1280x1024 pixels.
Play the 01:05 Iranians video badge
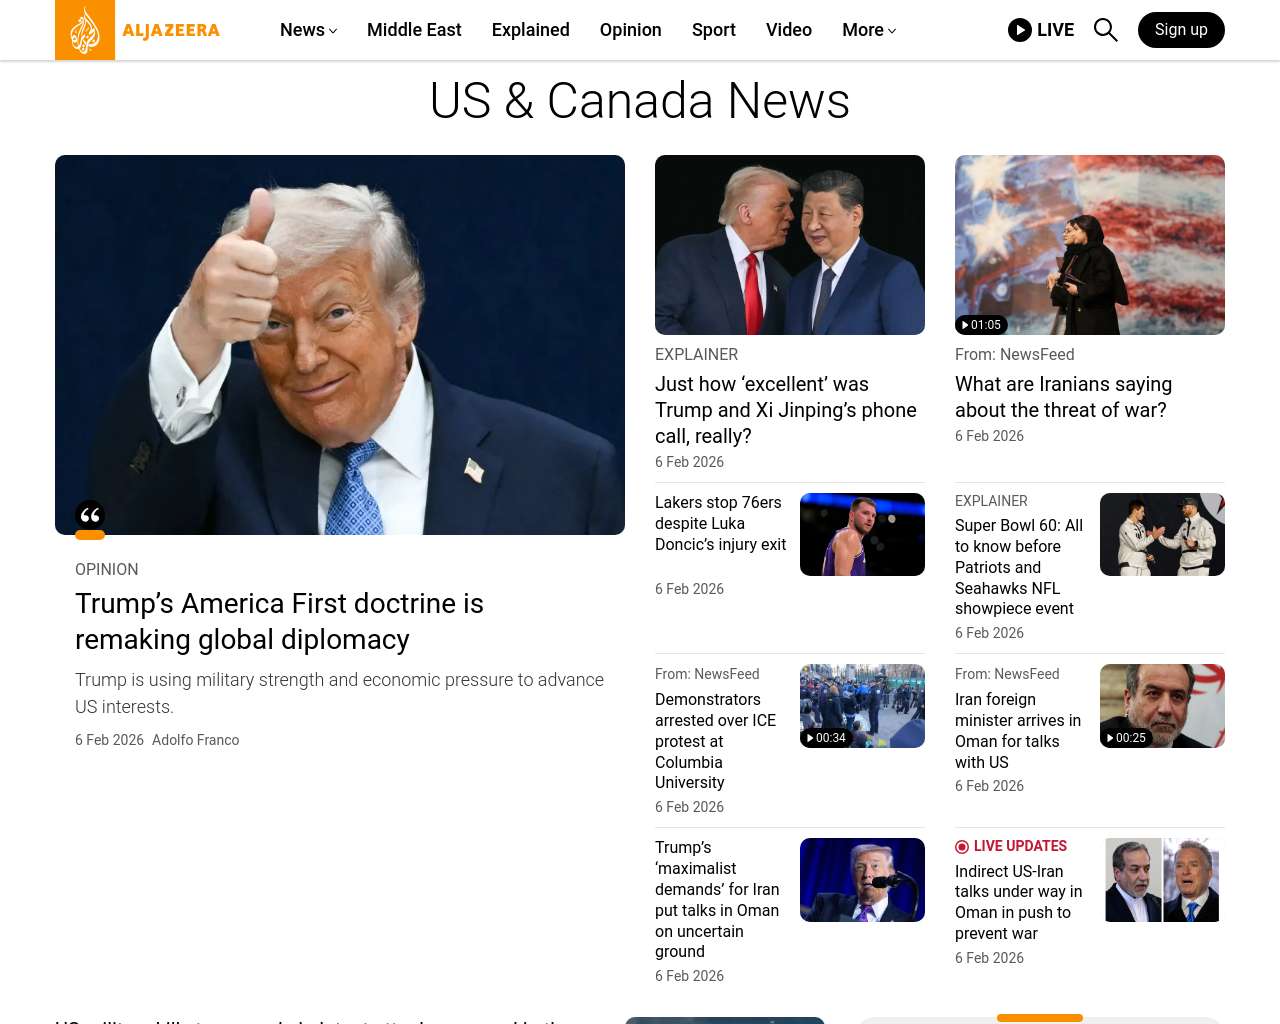click(x=981, y=325)
